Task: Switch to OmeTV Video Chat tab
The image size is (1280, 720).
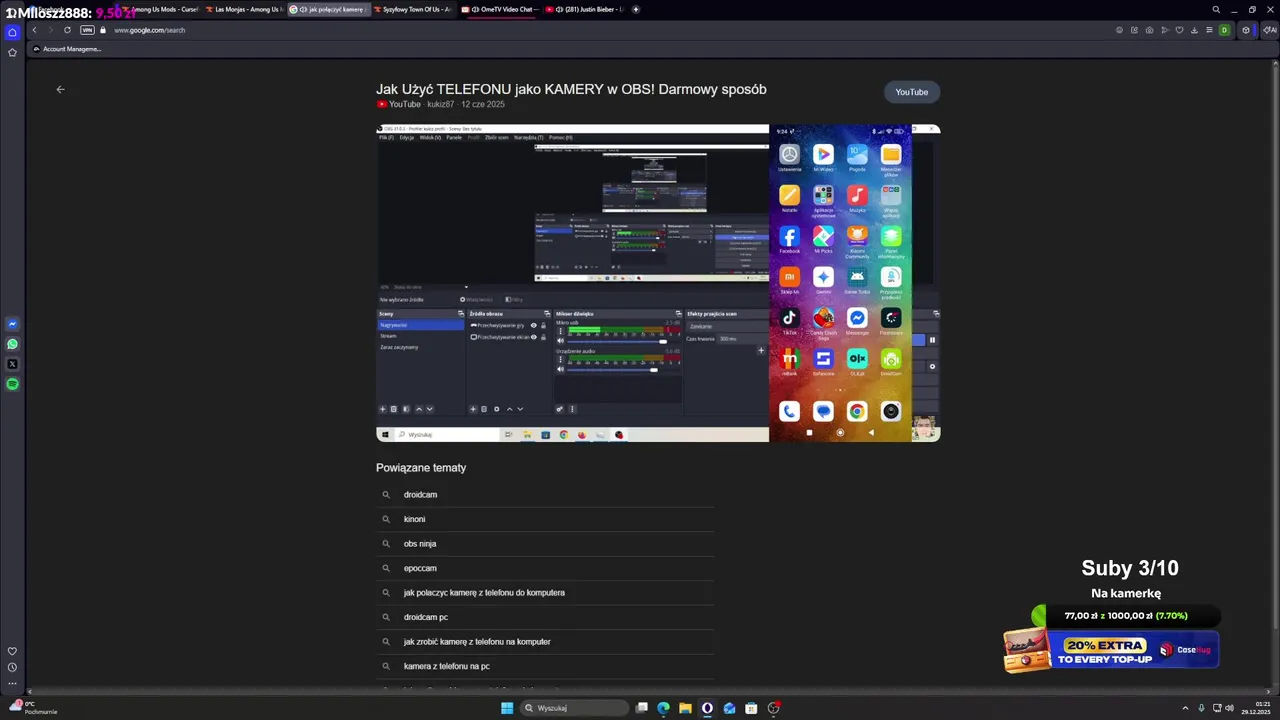Action: [500, 9]
